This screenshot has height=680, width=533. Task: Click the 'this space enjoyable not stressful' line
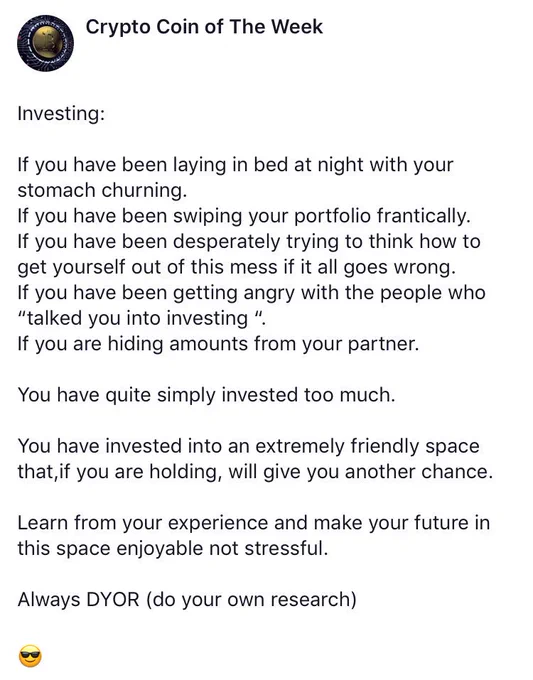pyautogui.click(x=173, y=549)
